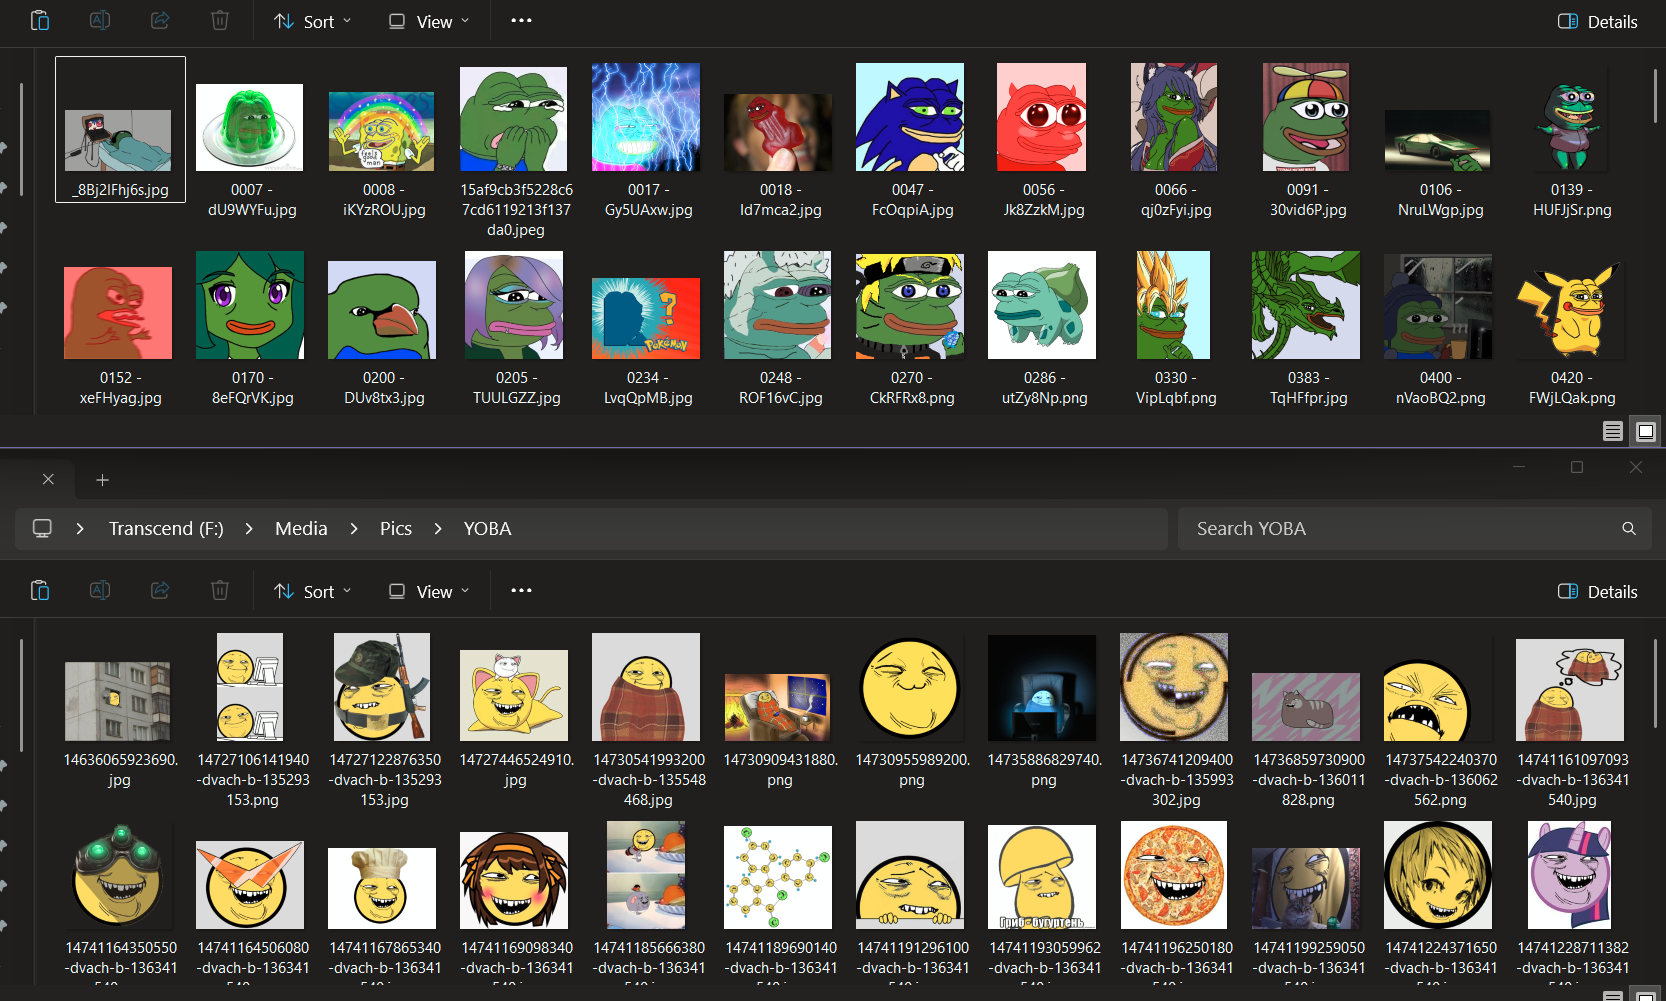Select the Pikachu image 0420 - FWjLQak.png
The width and height of the screenshot is (1666, 1001).
pyautogui.click(x=1570, y=309)
